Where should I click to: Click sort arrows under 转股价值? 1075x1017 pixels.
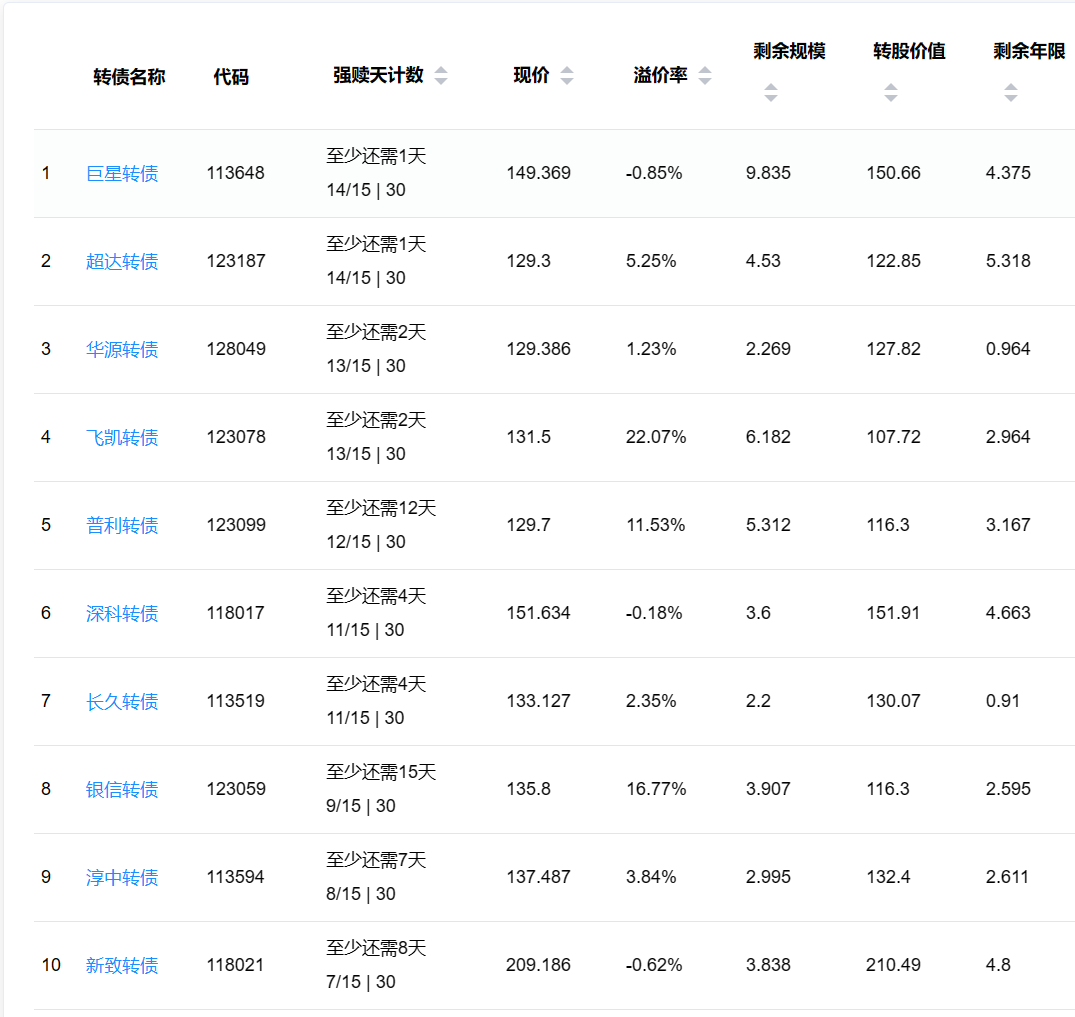point(891,93)
